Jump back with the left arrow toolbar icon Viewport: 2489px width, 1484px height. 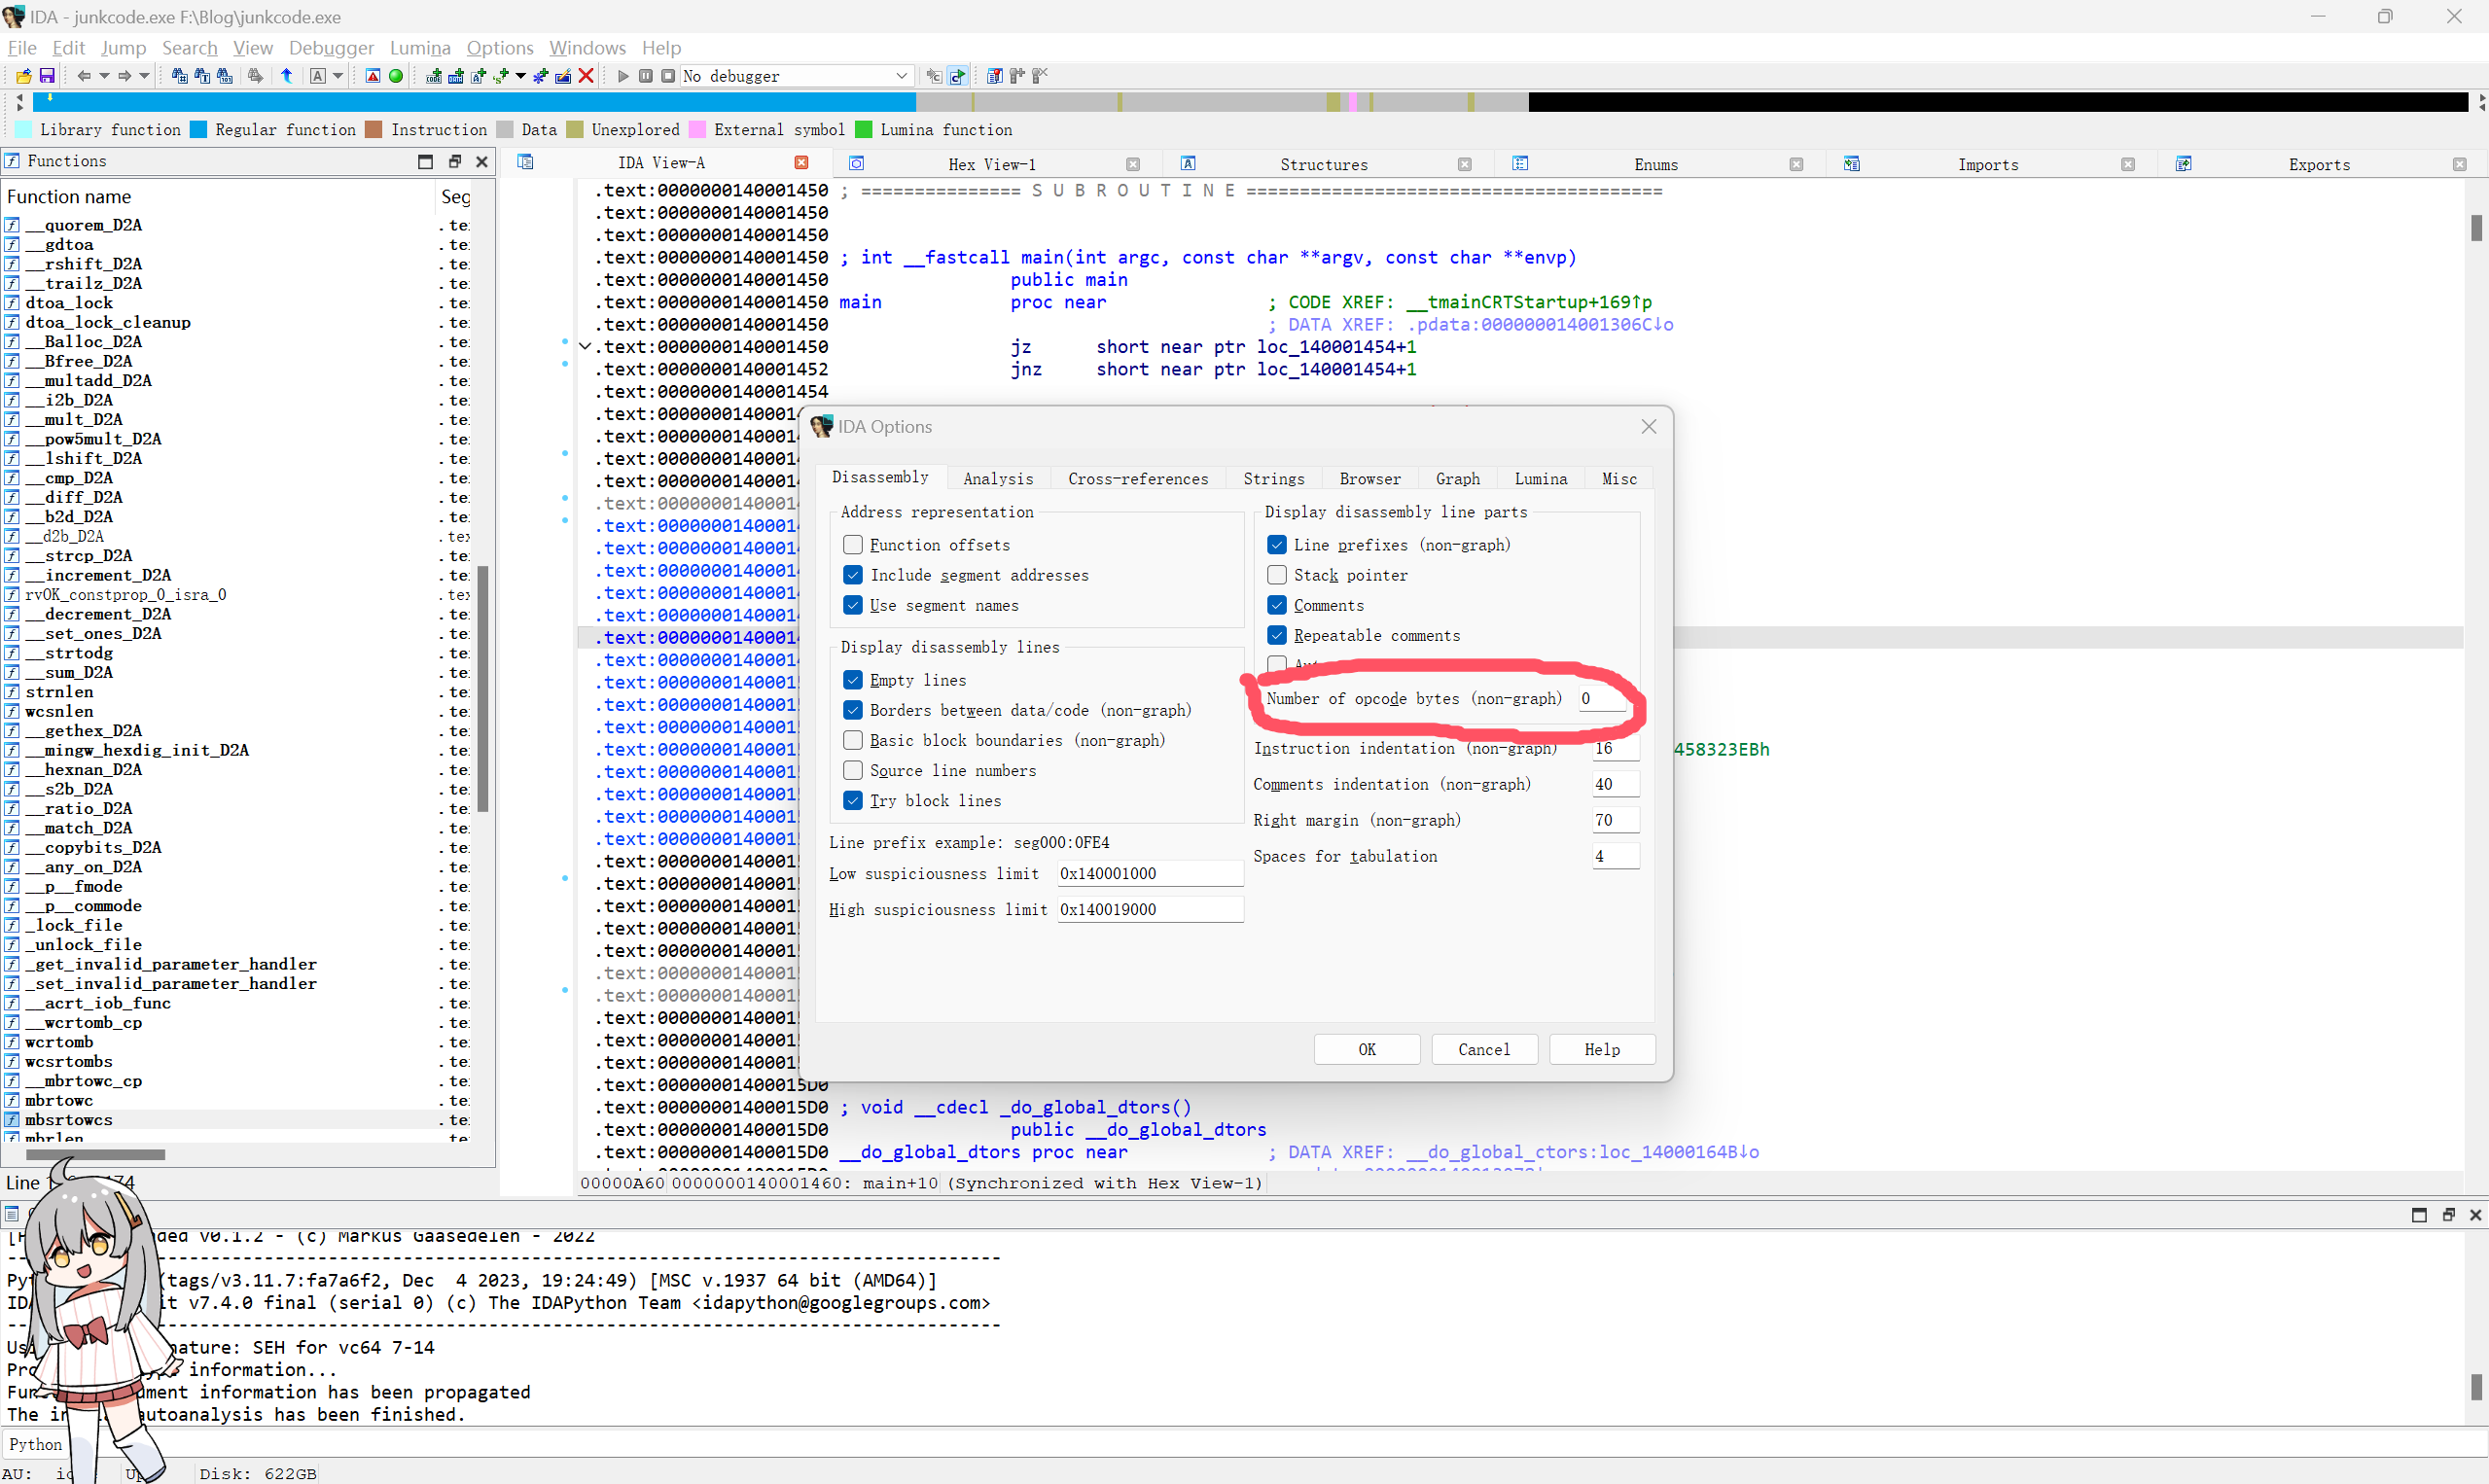[84, 76]
